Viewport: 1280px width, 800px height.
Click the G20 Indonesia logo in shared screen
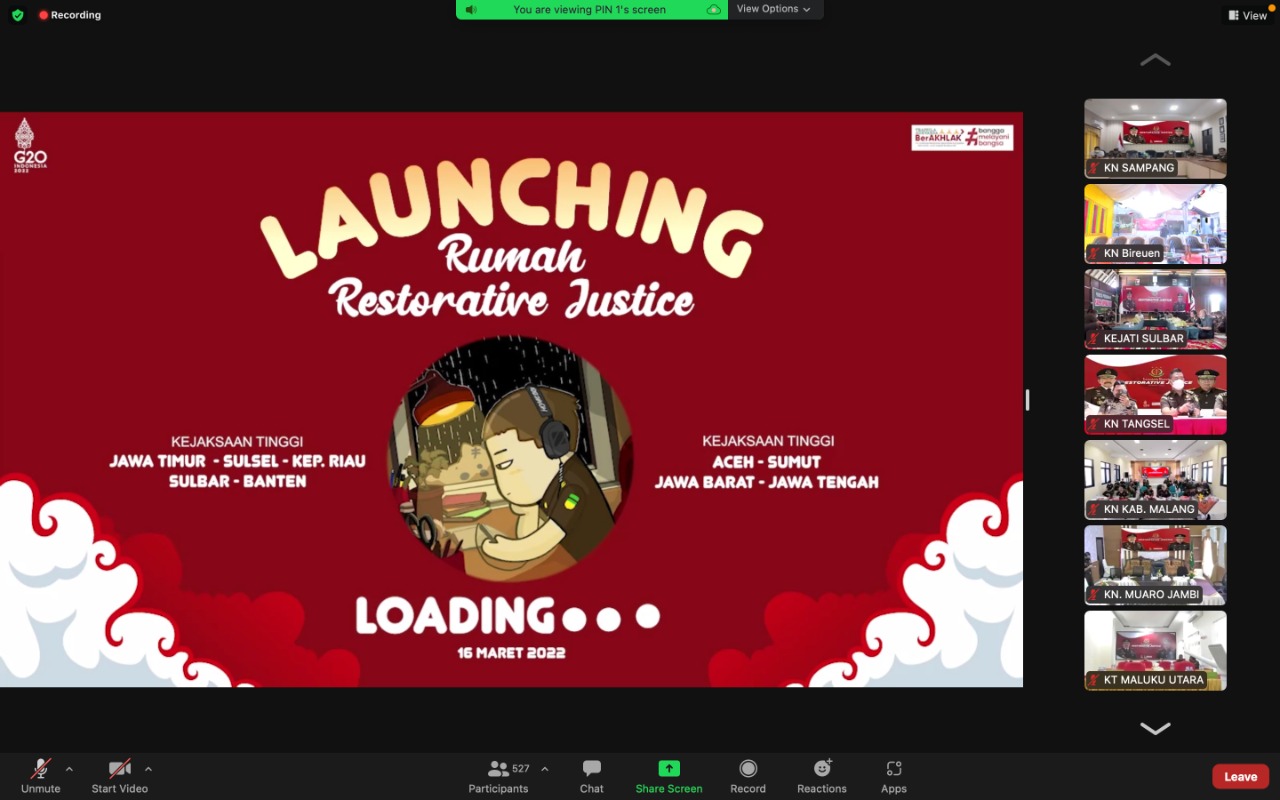coord(29,146)
